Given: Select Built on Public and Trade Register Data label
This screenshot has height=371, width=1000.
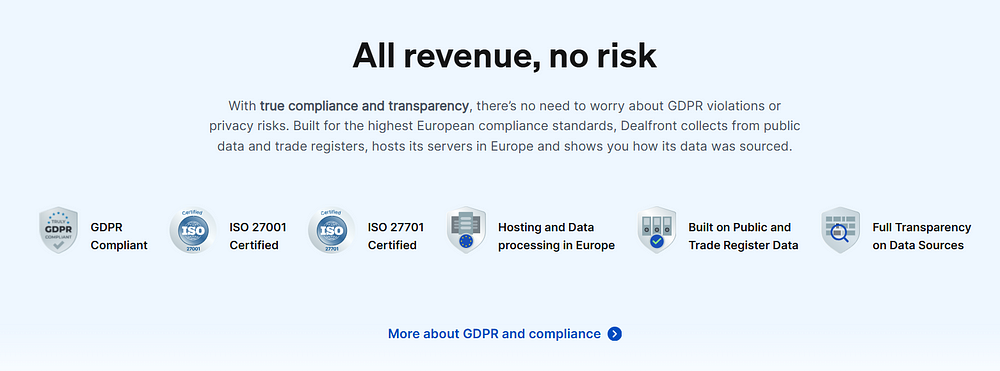Looking at the screenshot, I should click(x=743, y=236).
